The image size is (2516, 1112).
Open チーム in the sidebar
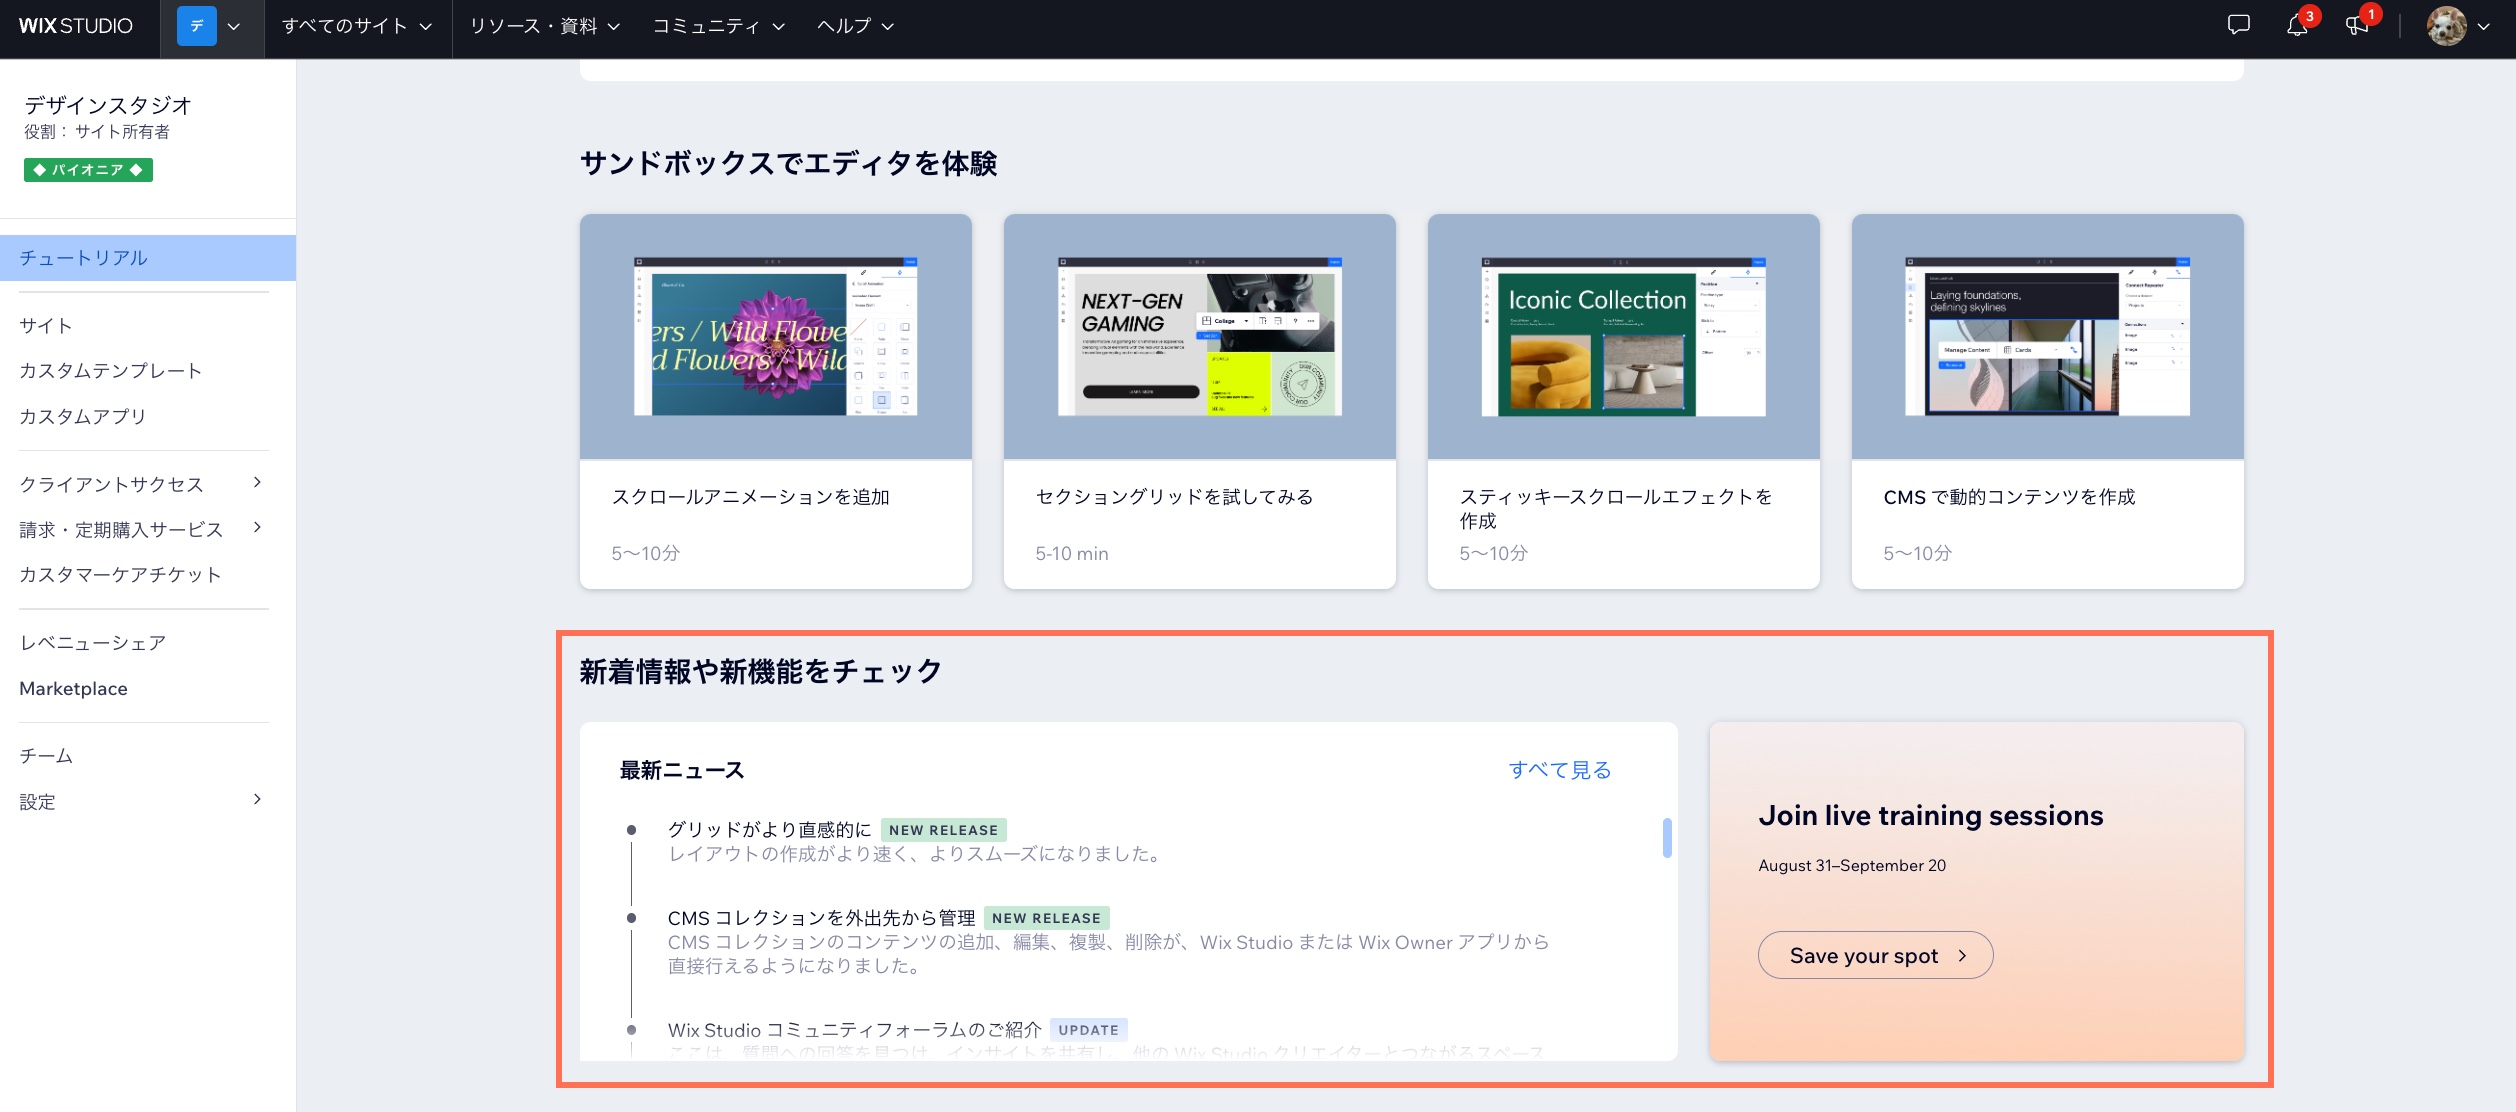(x=46, y=756)
